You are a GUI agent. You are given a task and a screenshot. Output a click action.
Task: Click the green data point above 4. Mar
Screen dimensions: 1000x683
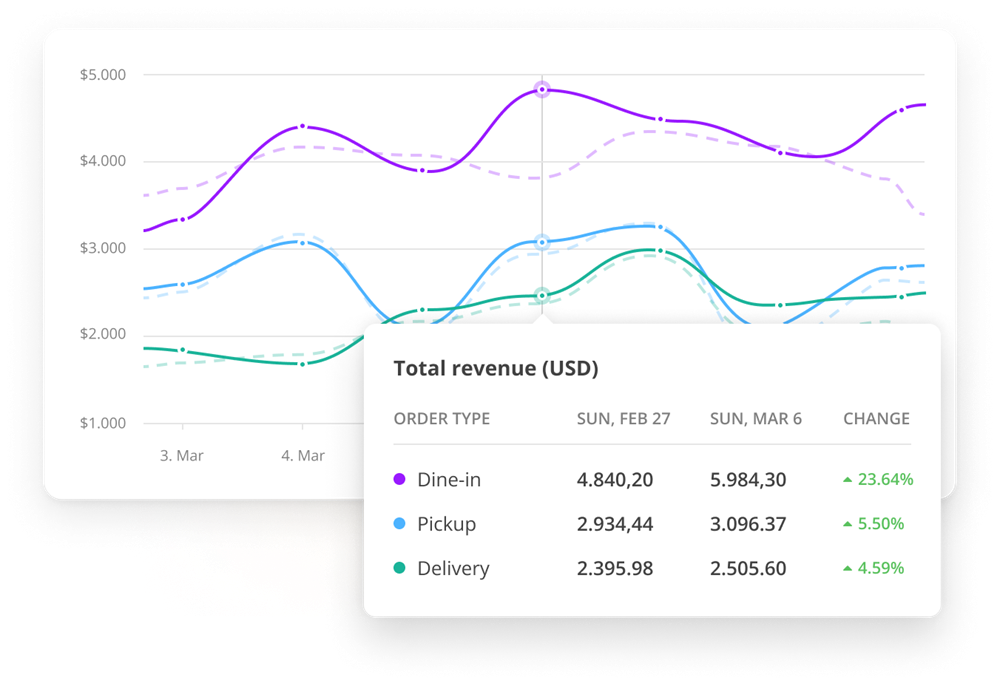(302, 364)
